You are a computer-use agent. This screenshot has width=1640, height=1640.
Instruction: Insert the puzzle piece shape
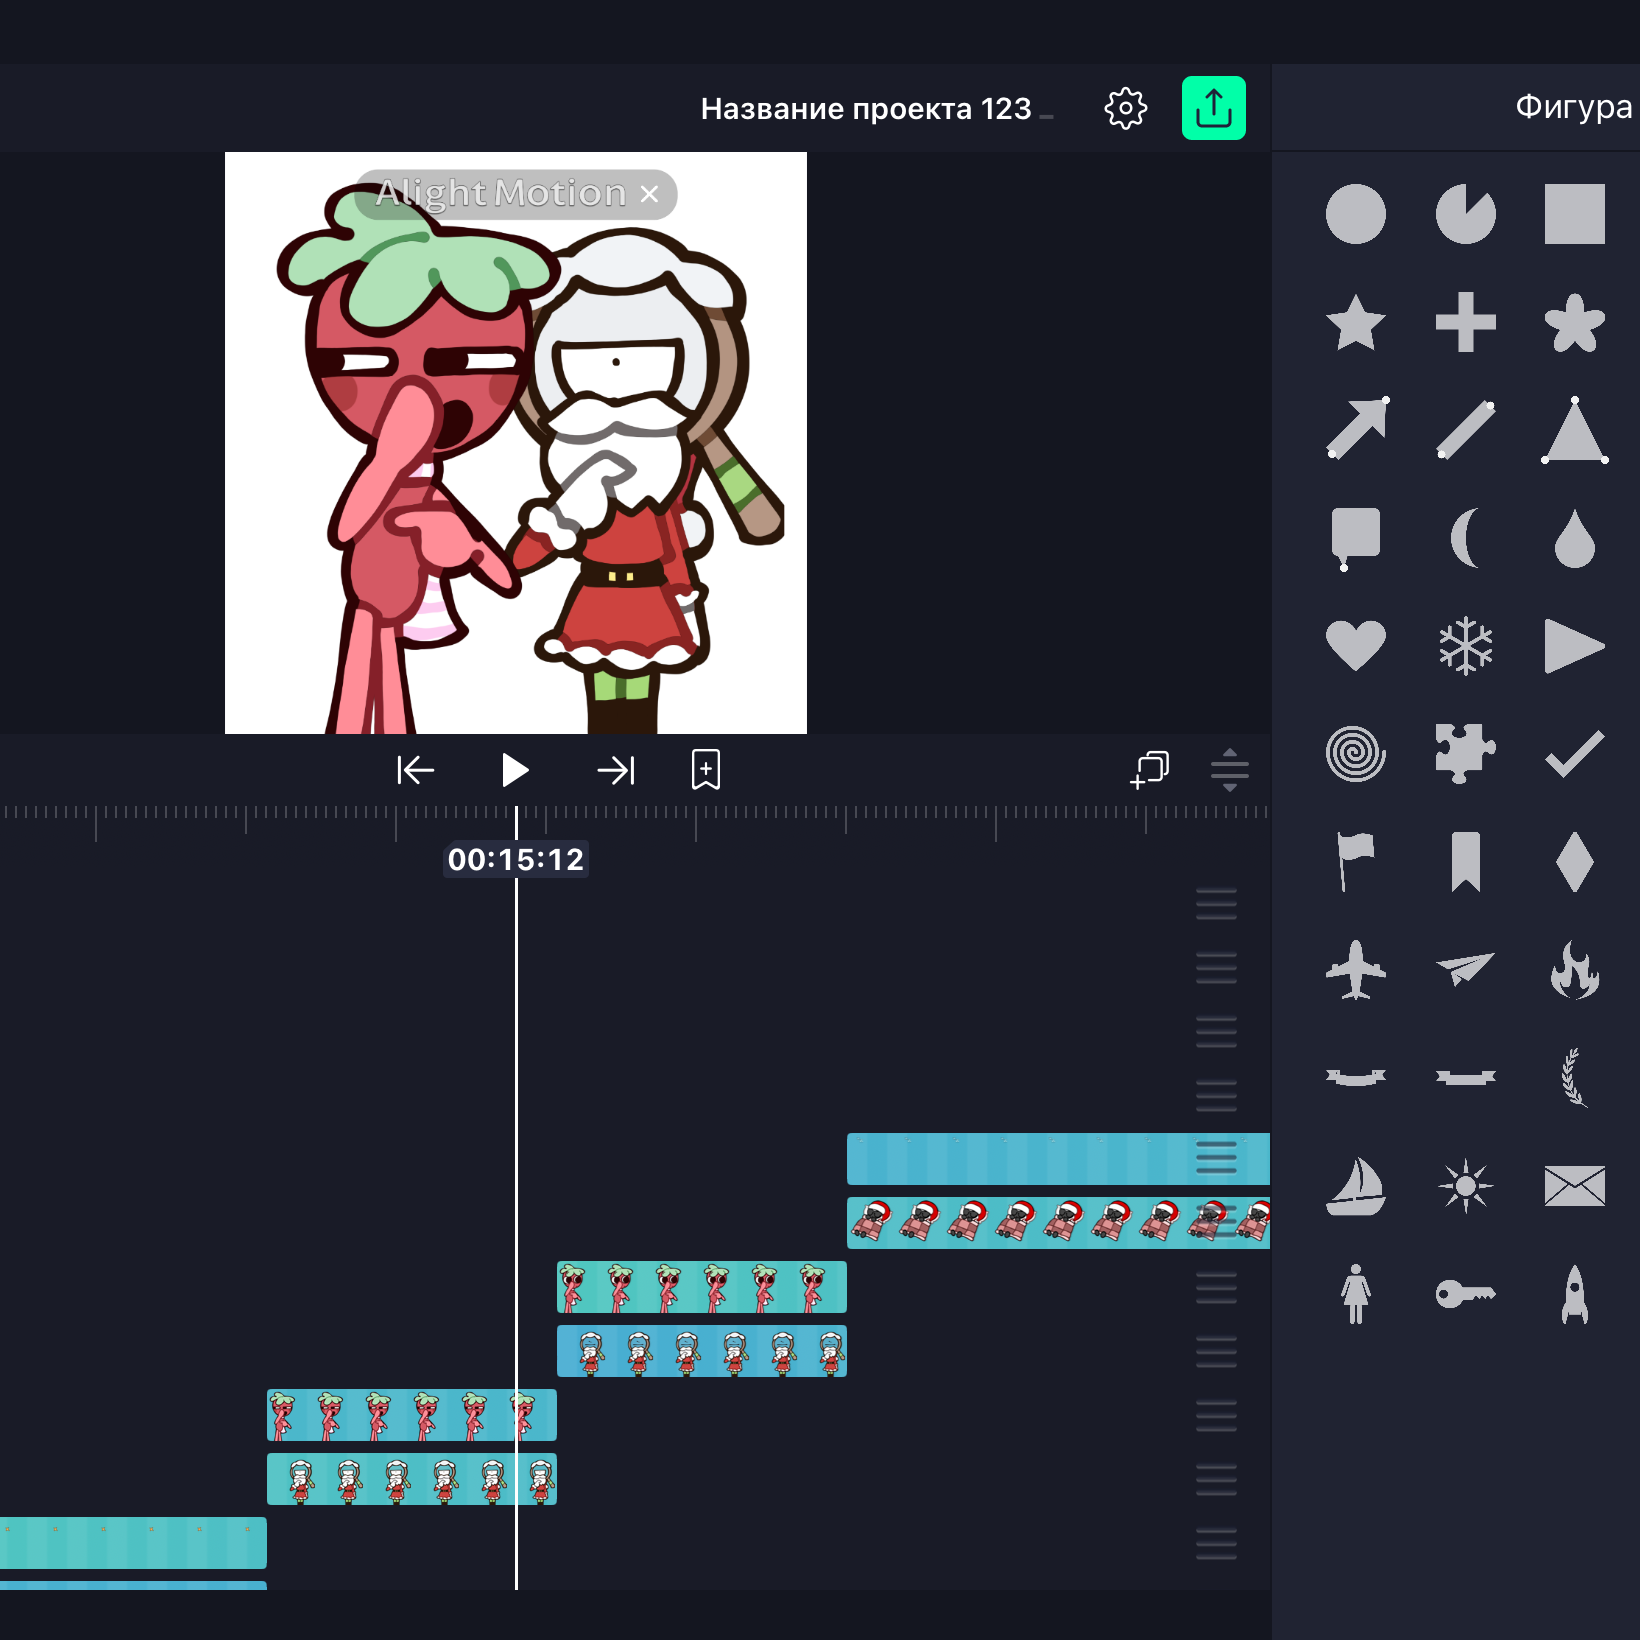1465,753
